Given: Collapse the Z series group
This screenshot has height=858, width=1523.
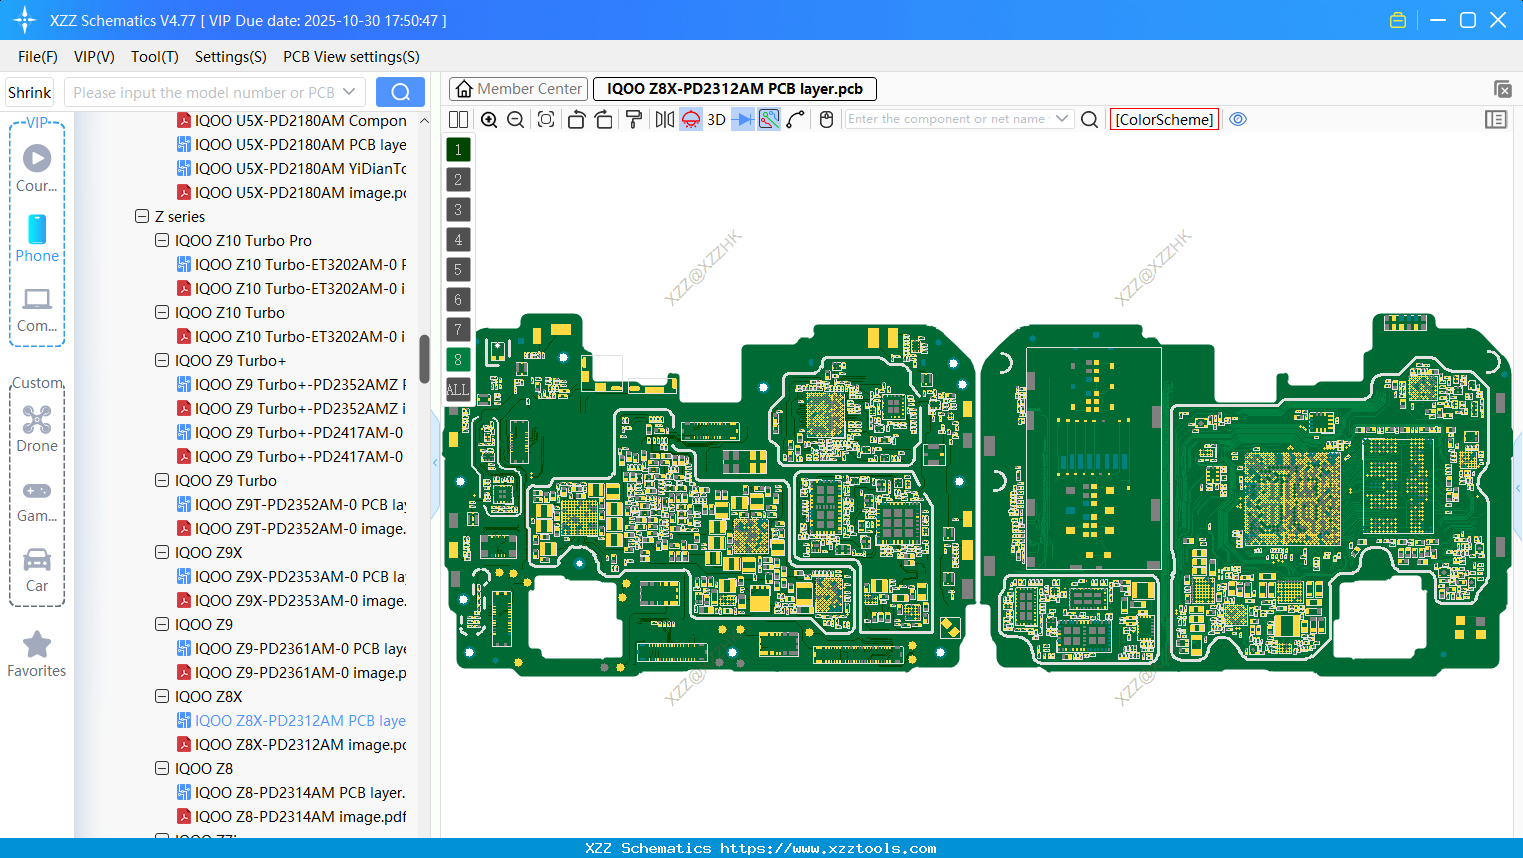Looking at the screenshot, I should coord(141,216).
